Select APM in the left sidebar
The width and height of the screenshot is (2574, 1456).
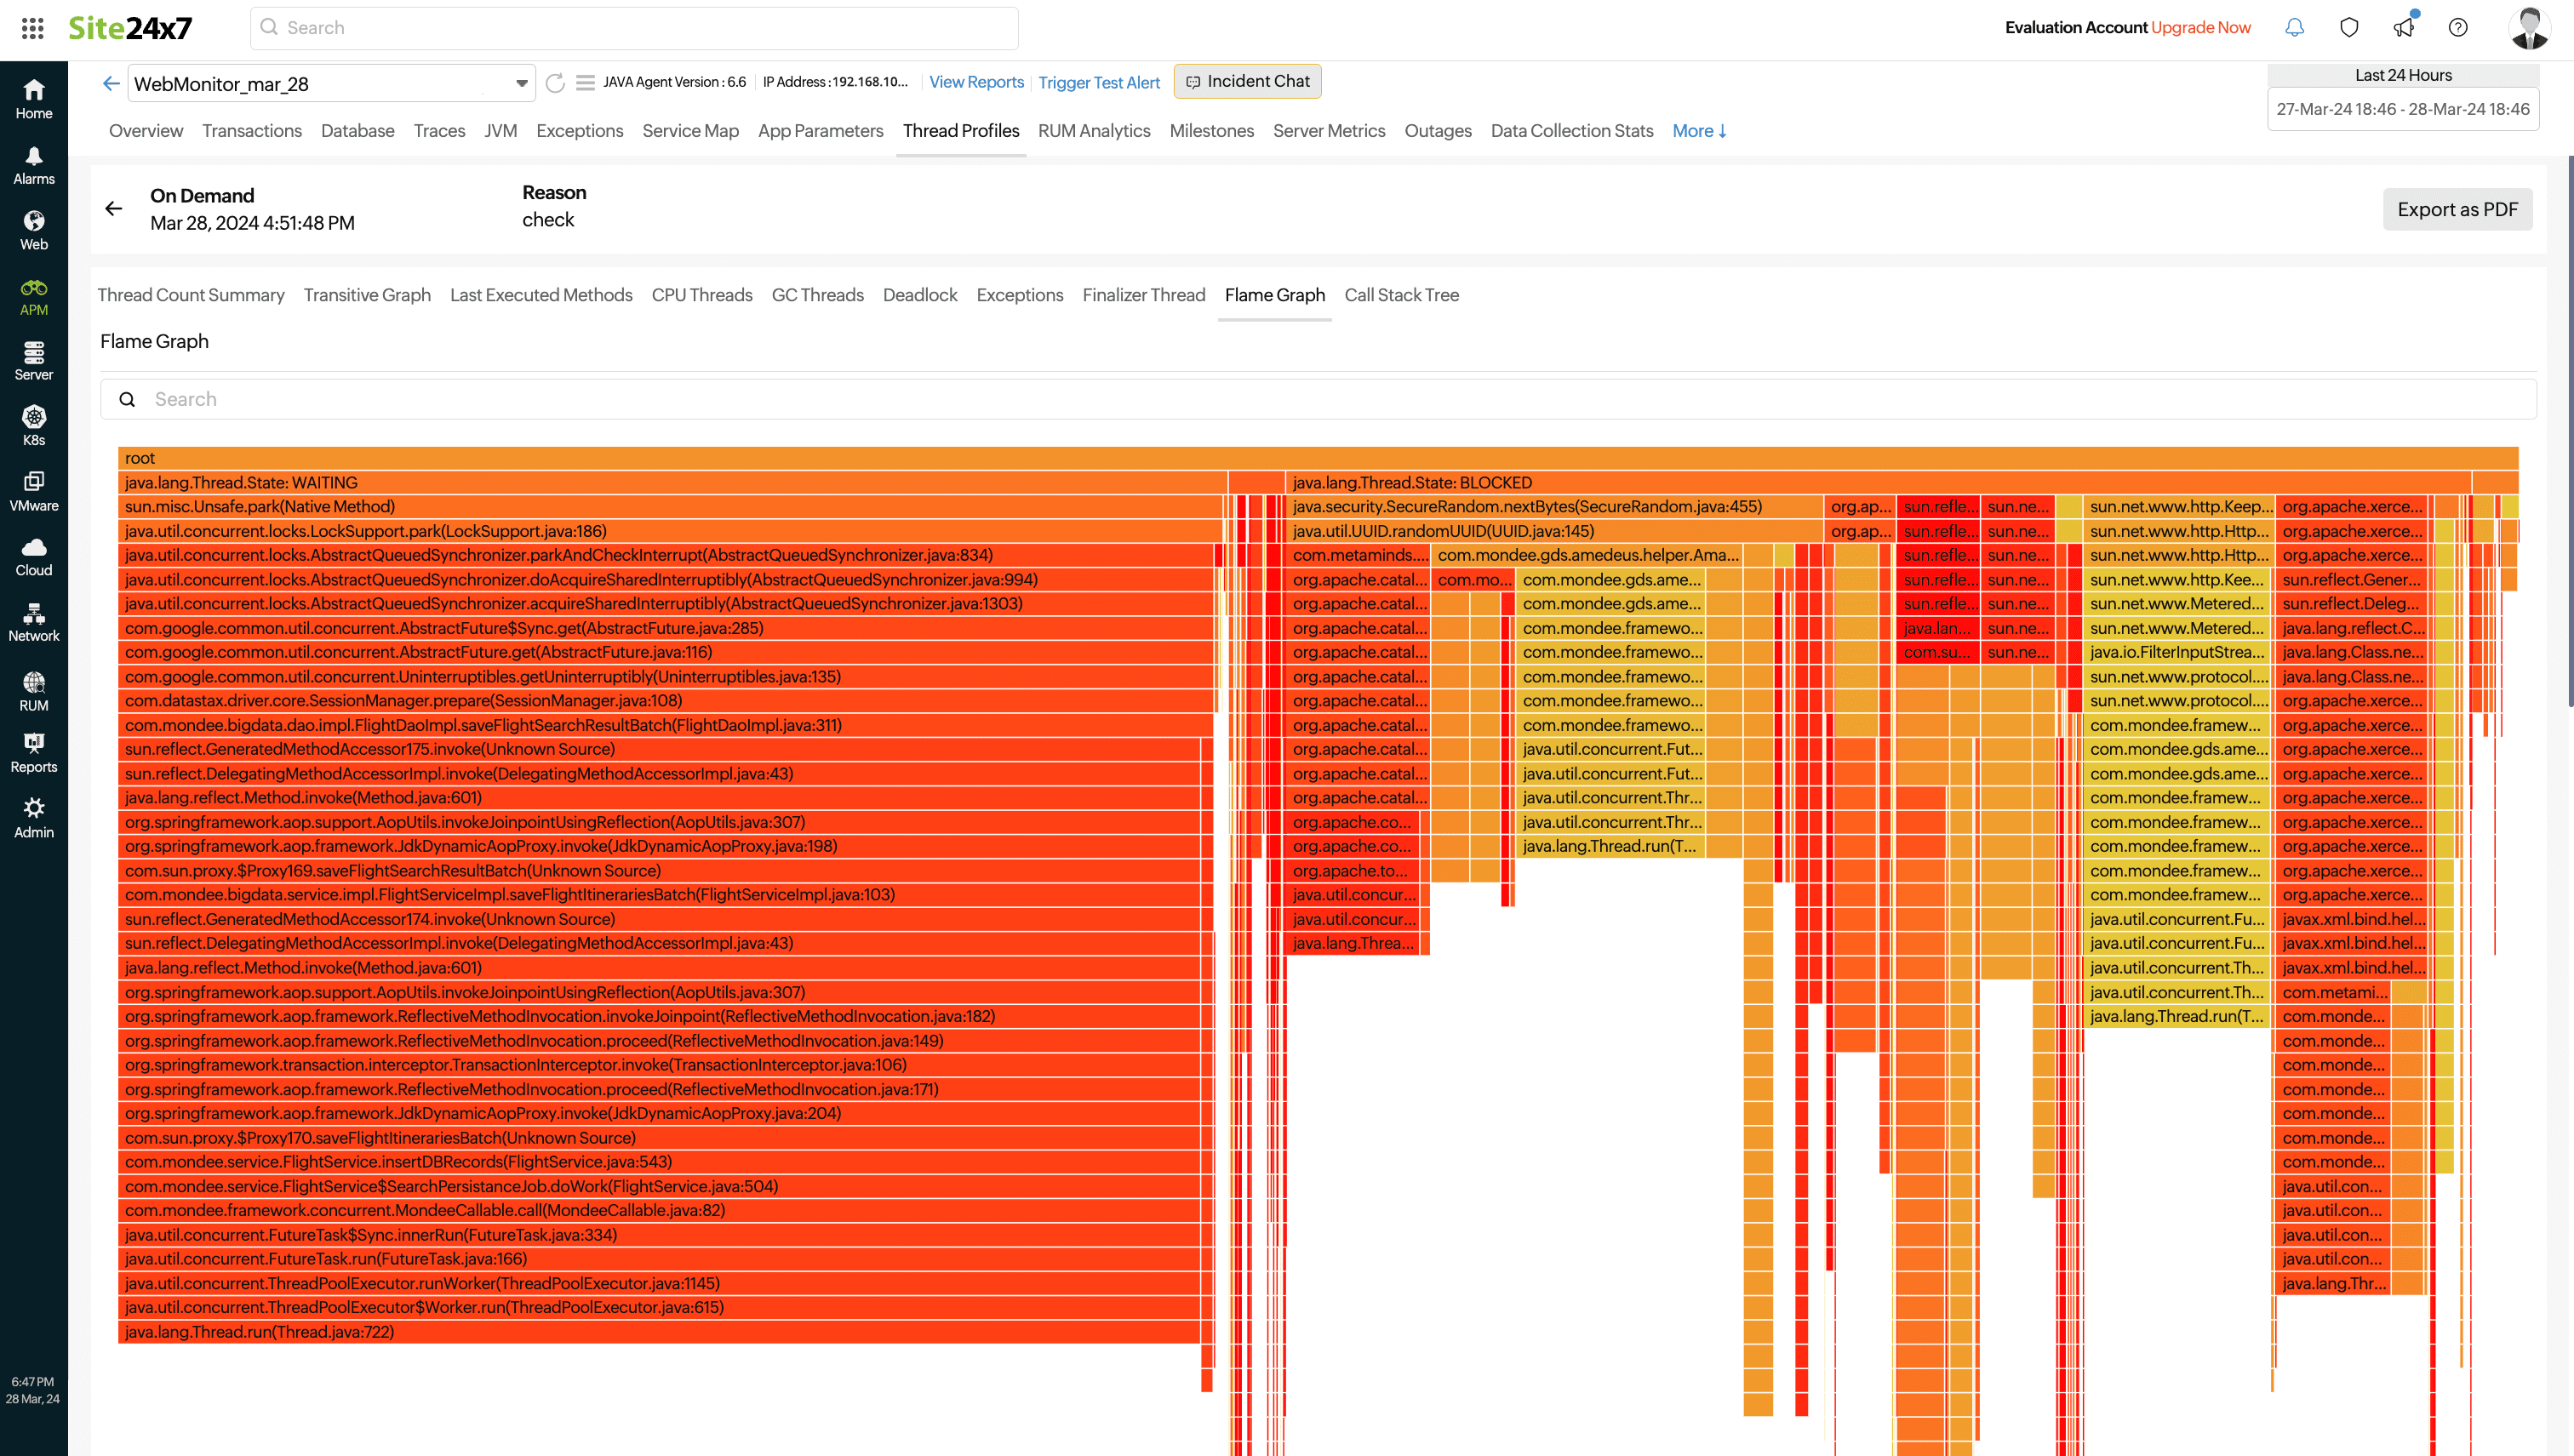(x=33, y=295)
